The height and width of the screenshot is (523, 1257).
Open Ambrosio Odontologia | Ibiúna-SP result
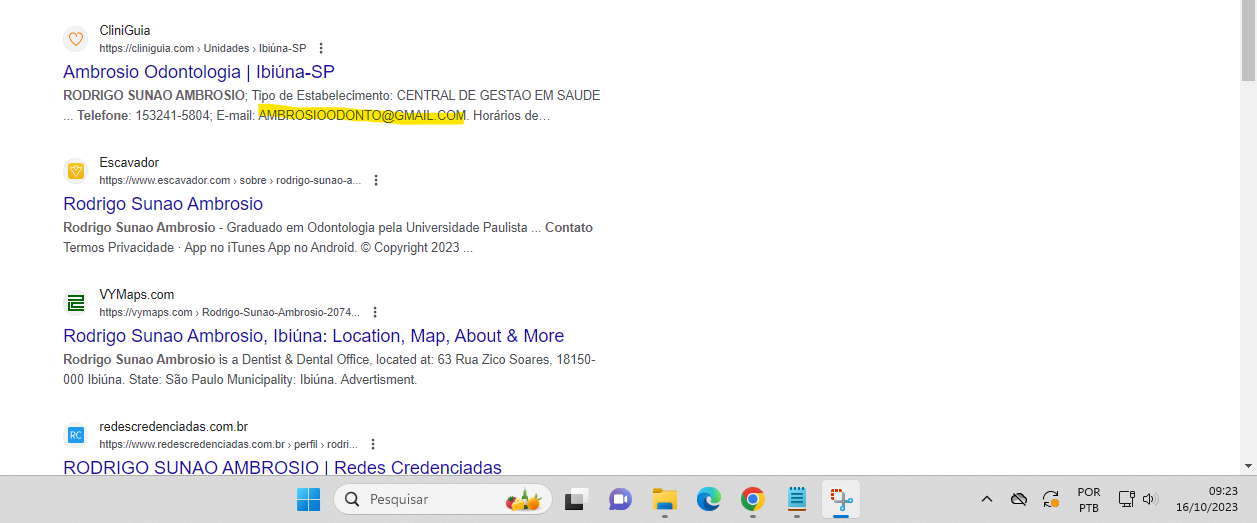tap(198, 72)
